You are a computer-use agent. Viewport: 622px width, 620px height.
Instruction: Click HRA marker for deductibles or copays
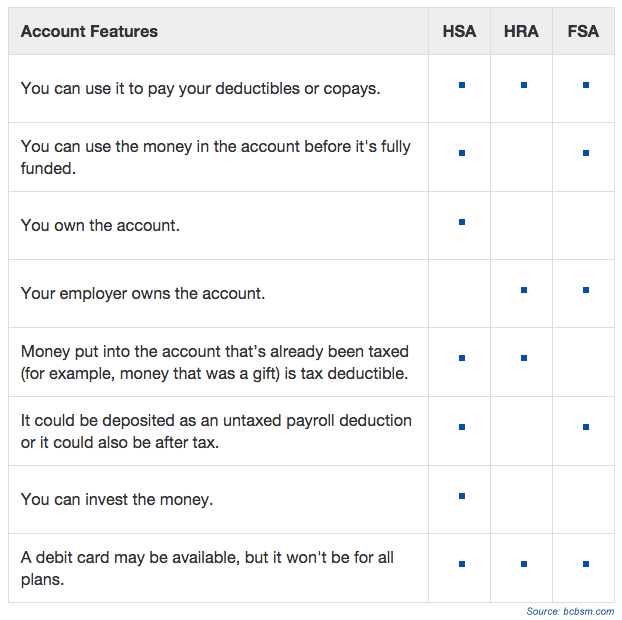(524, 85)
